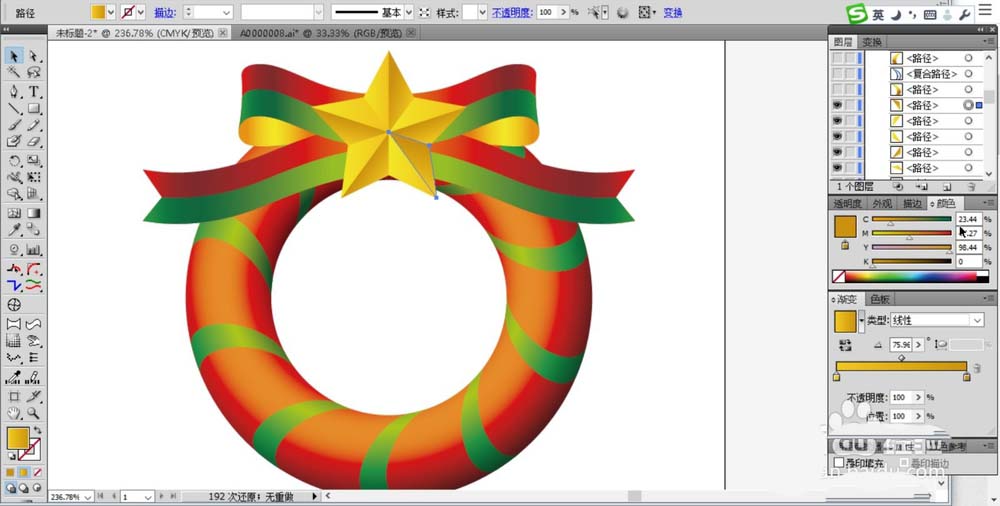Select the Scale tool
The height and width of the screenshot is (506, 1000).
(x=34, y=161)
